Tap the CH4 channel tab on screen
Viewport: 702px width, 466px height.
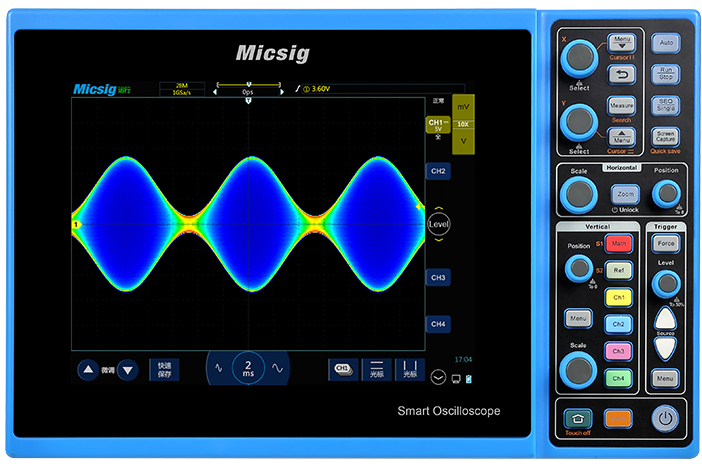[x=438, y=324]
